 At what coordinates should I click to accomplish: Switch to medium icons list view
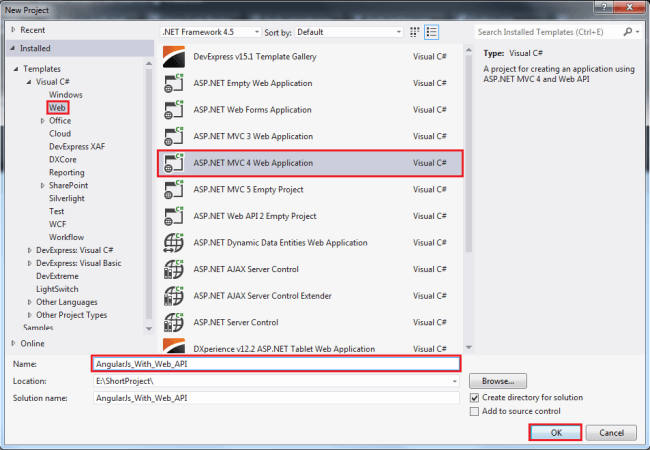click(432, 32)
